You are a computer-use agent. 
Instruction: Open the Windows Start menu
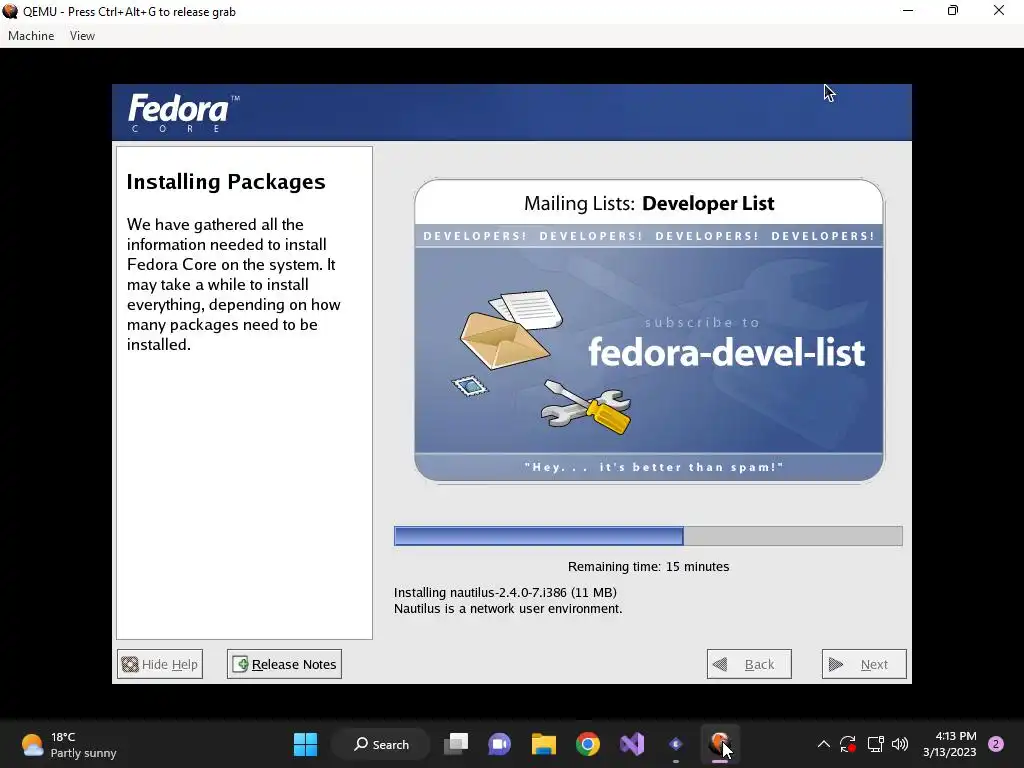click(305, 744)
